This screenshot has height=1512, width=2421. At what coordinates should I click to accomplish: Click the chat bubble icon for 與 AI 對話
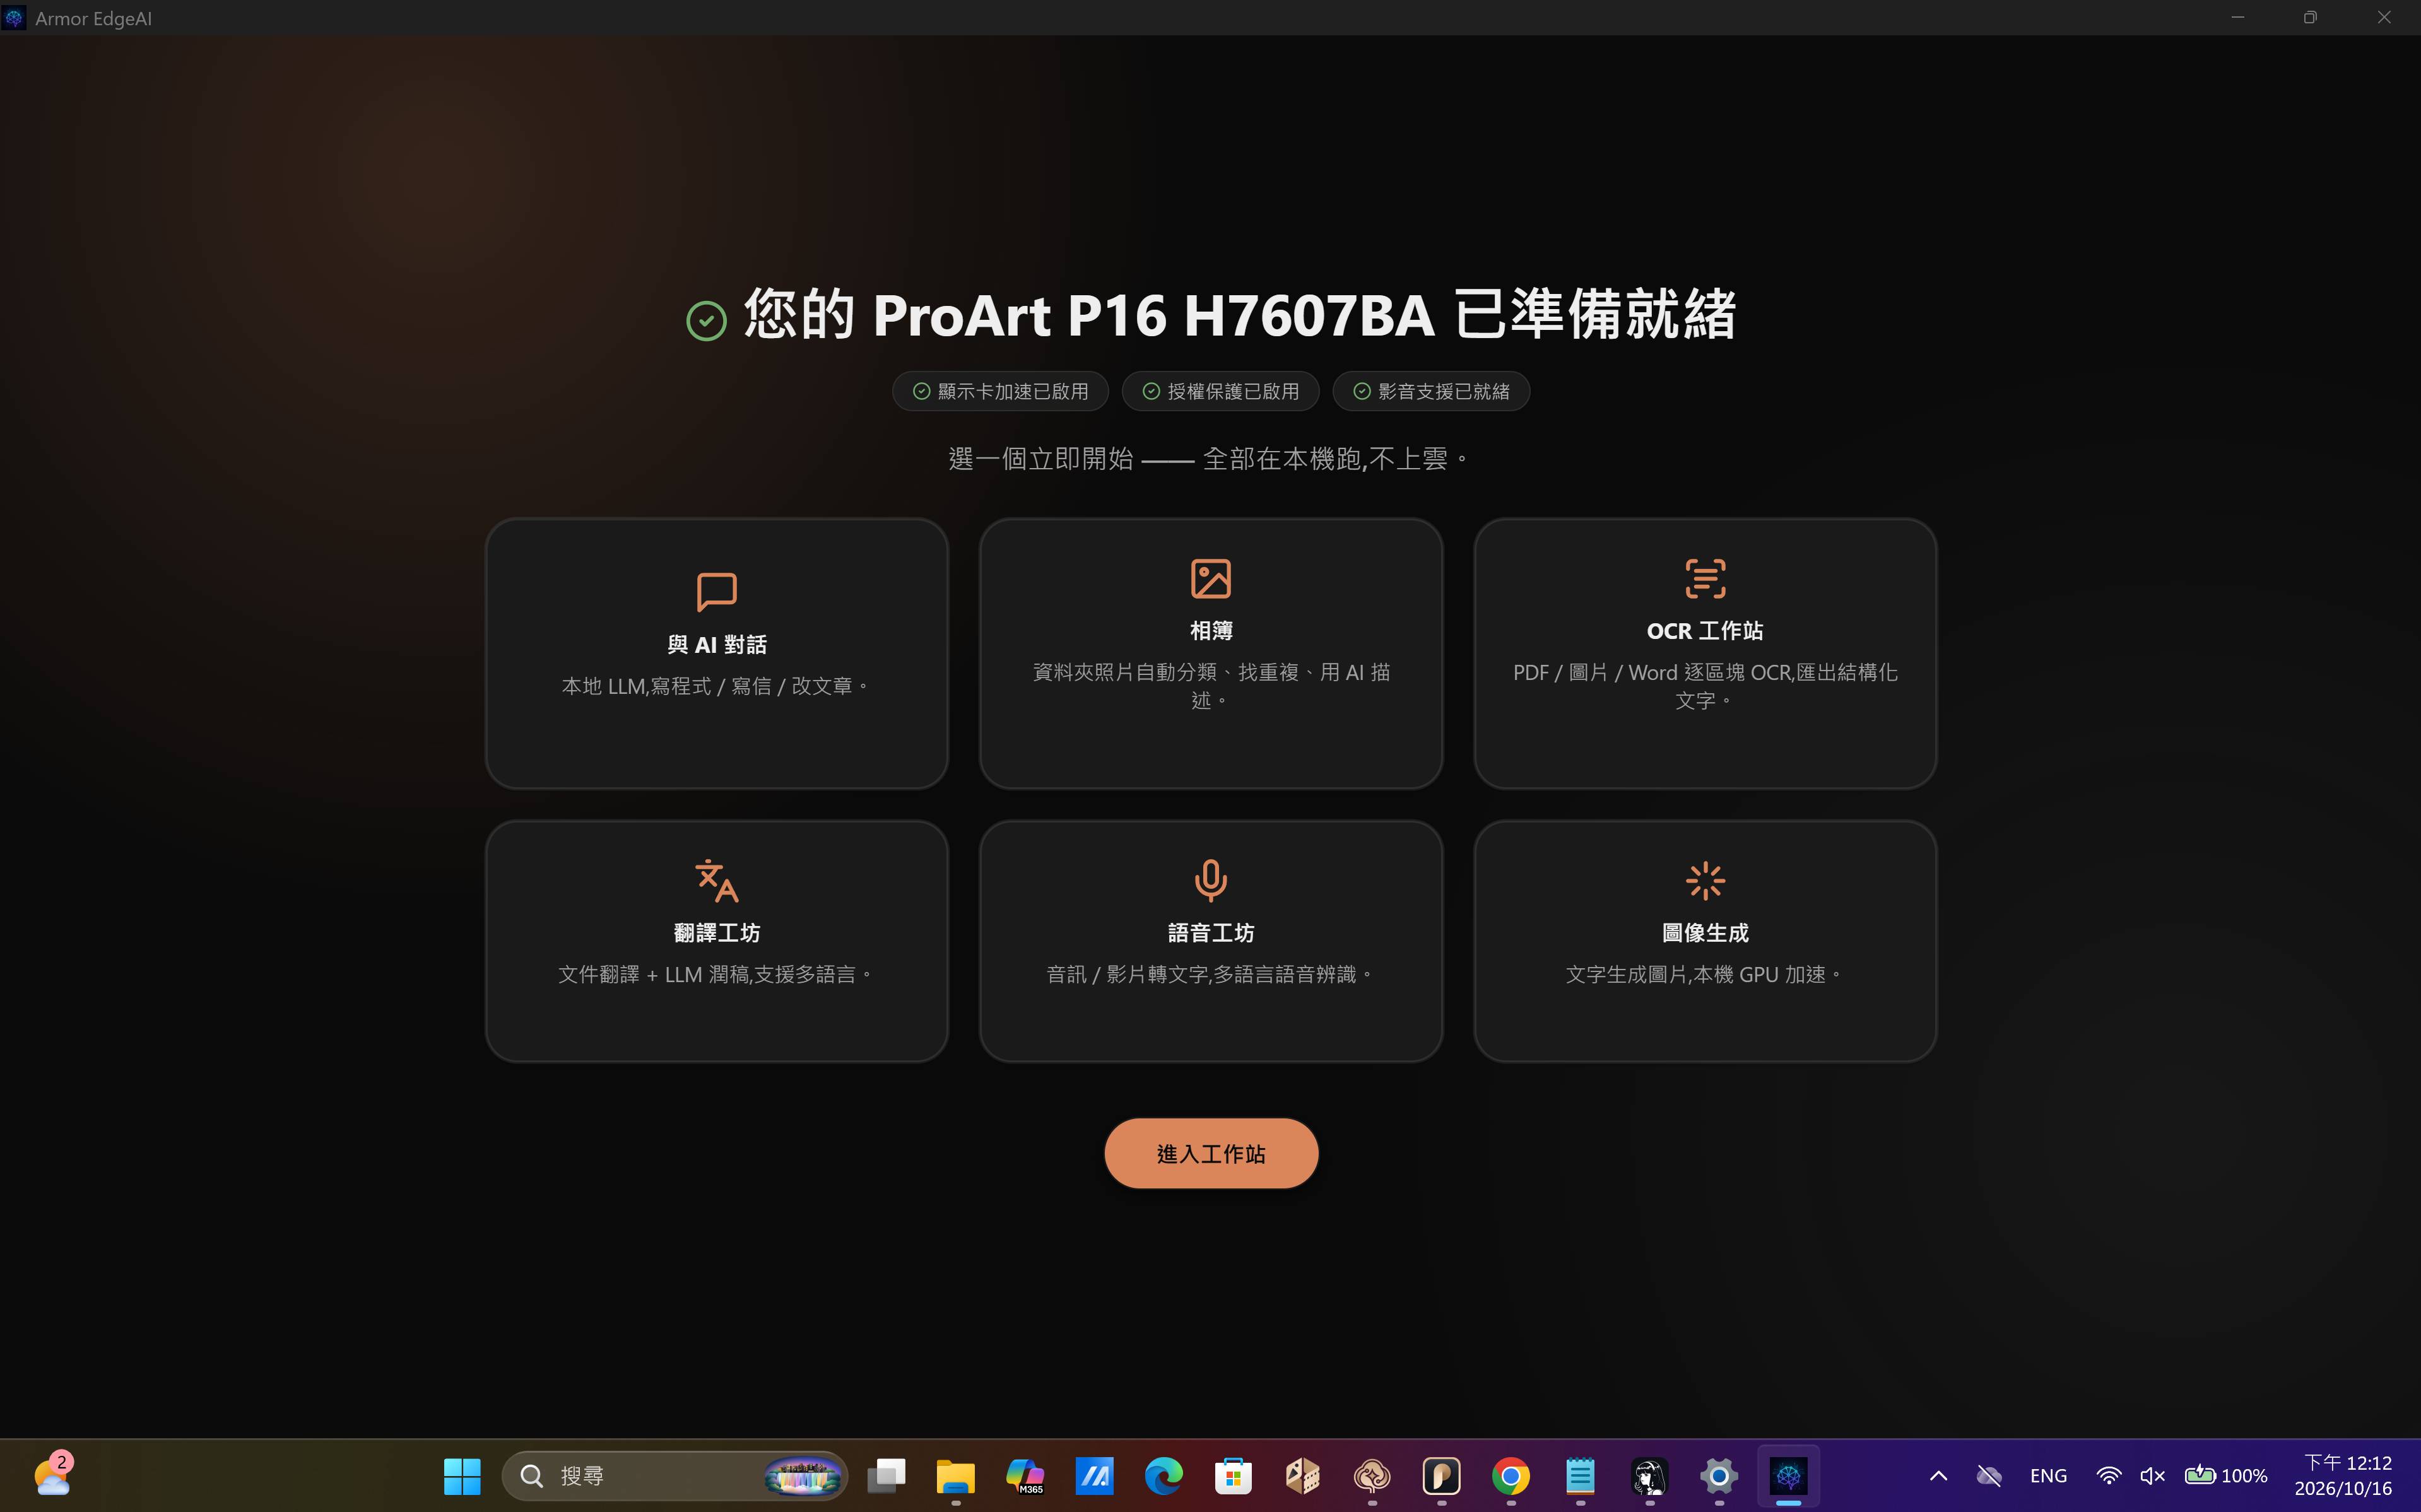coord(716,591)
